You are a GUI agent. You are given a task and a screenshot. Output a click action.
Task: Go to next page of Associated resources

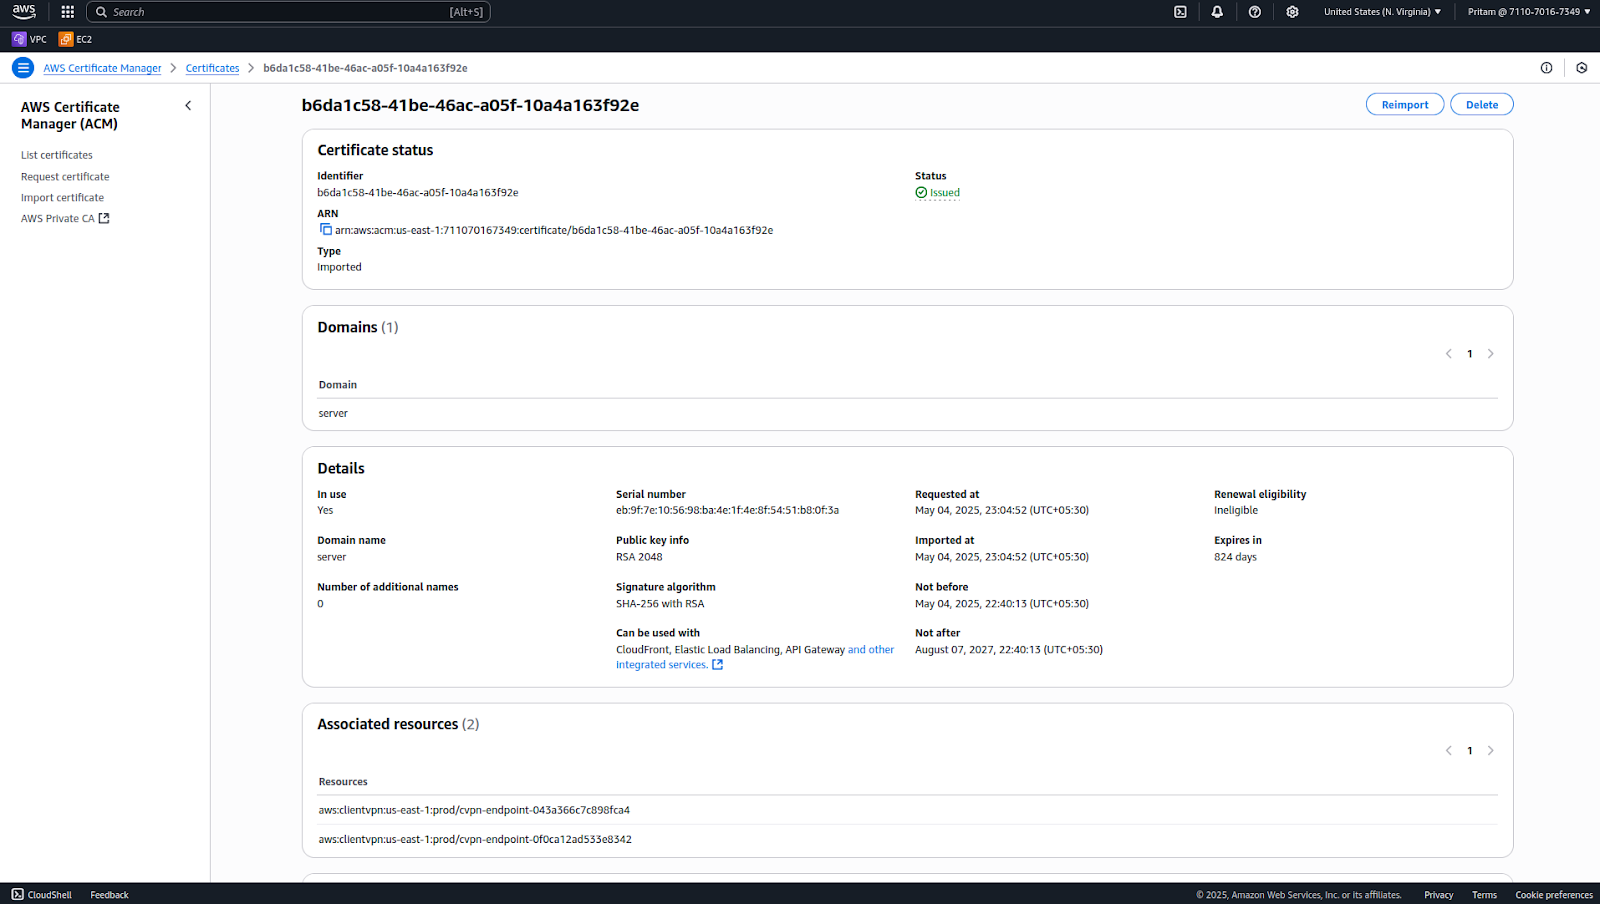pos(1491,750)
